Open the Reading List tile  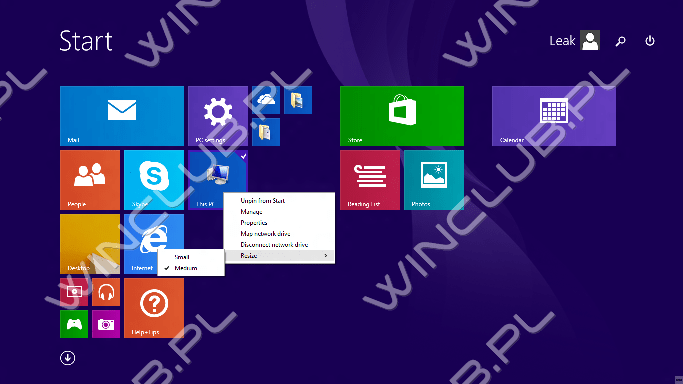370,180
